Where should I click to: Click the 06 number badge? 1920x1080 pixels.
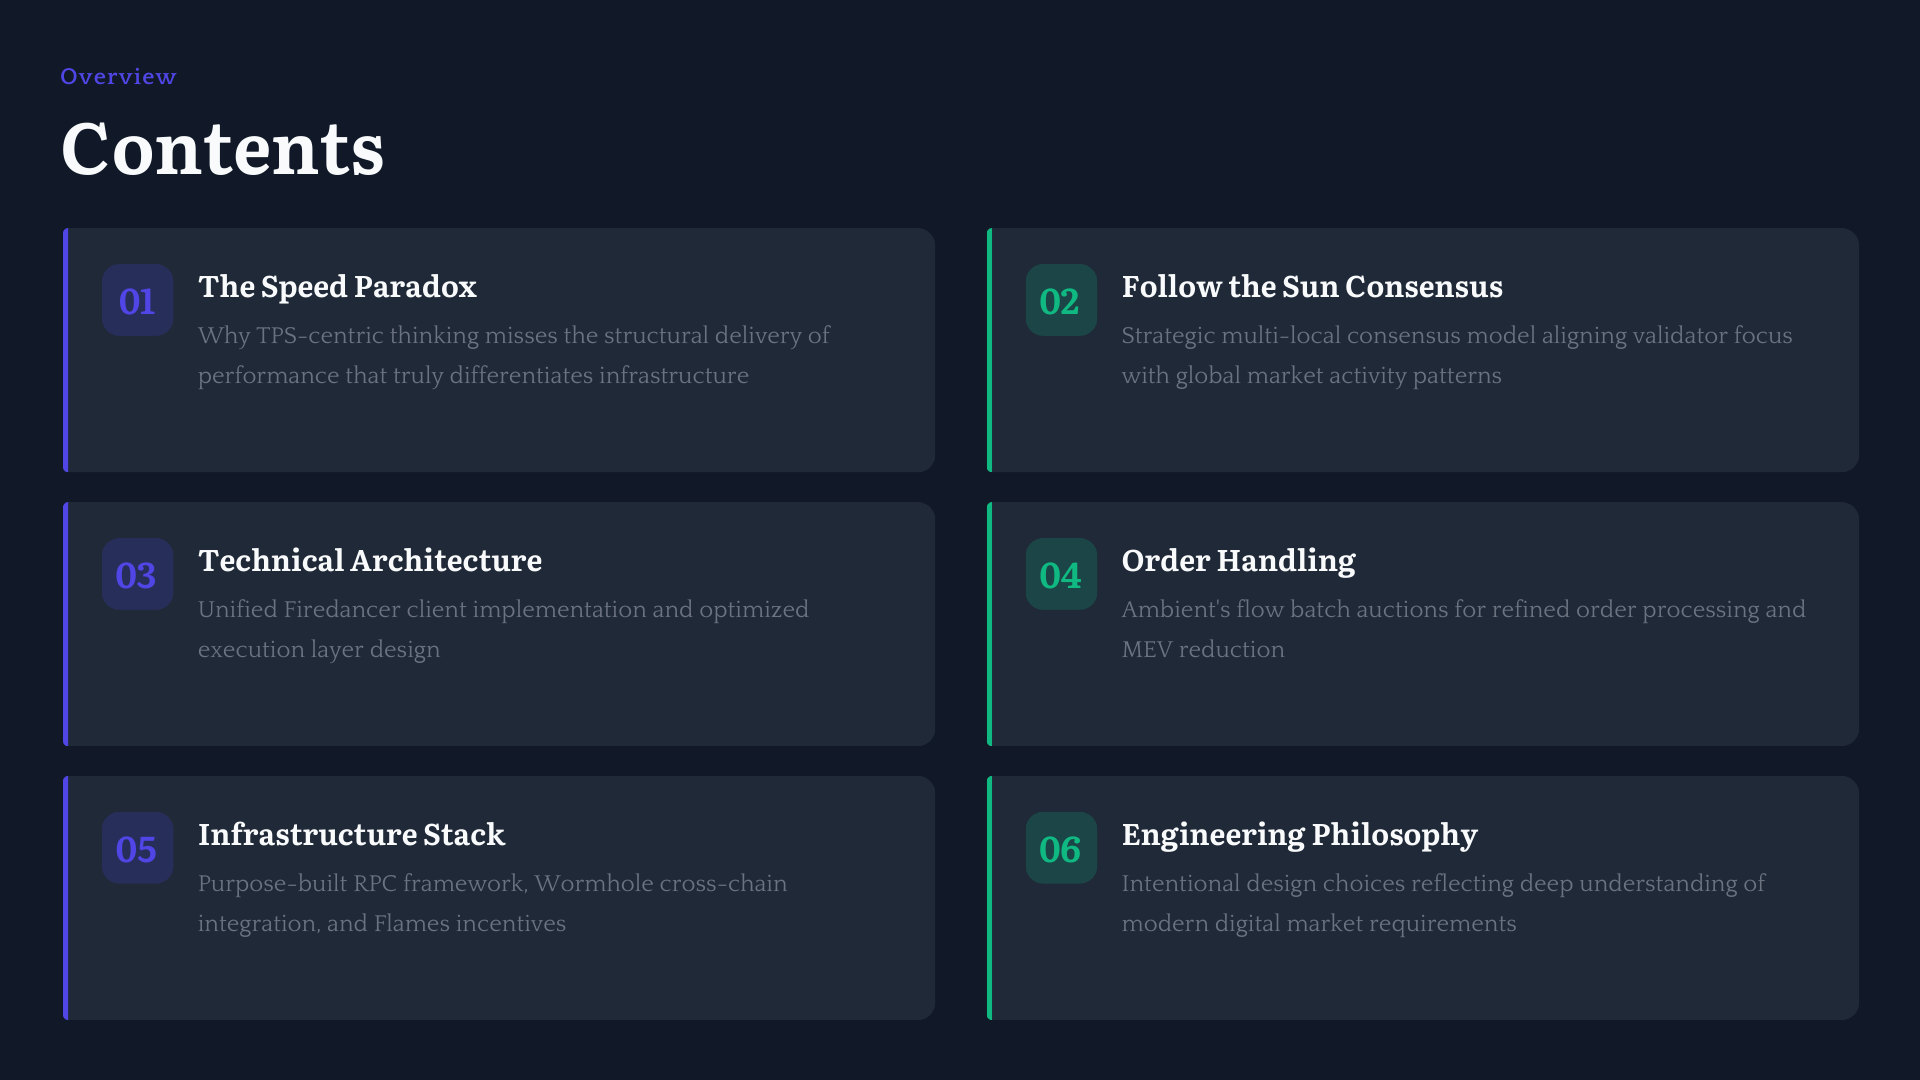click(x=1060, y=848)
